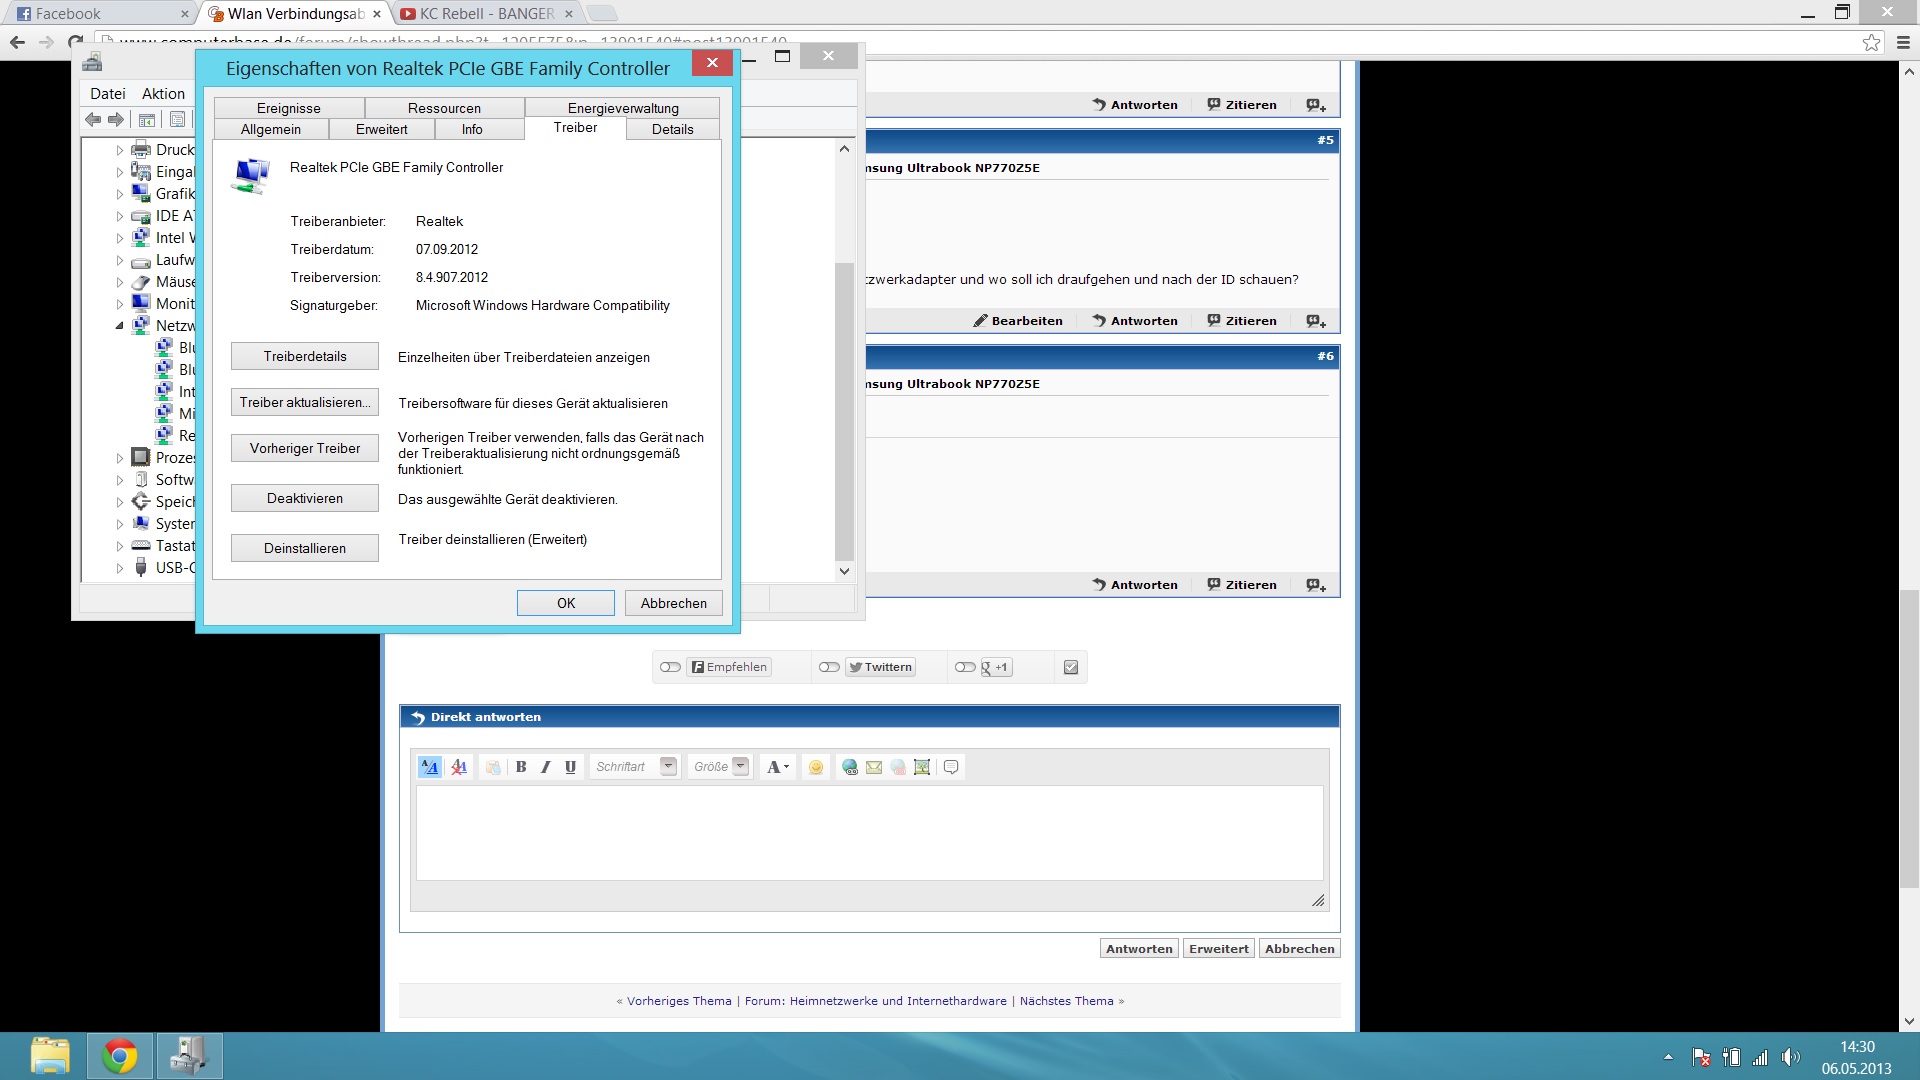Screen dimensions: 1920x1080
Task: Click the insert image icon
Action: tap(922, 767)
